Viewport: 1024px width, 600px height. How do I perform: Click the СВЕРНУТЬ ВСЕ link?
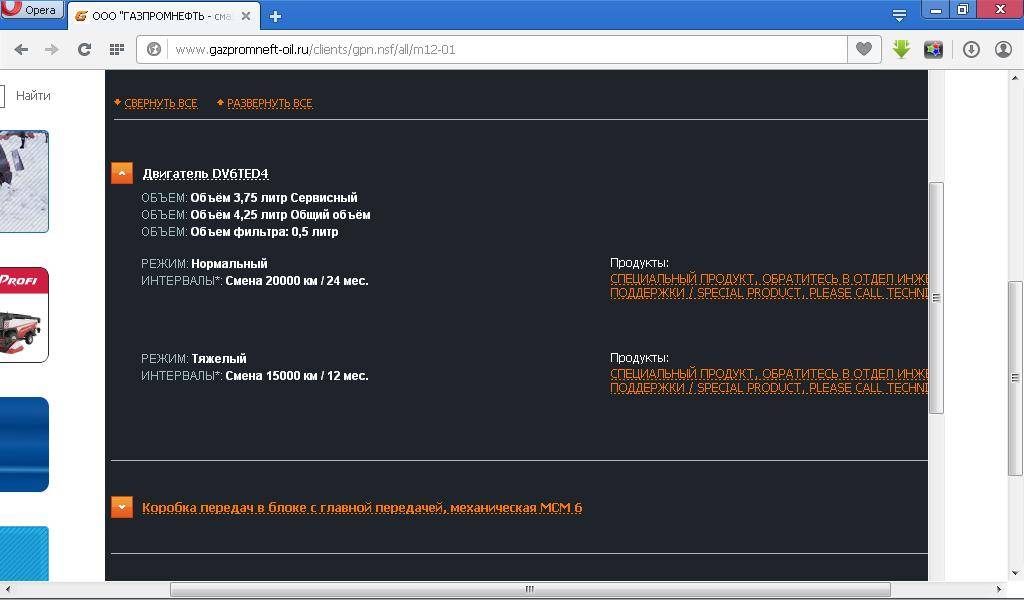pyautogui.click(x=160, y=103)
